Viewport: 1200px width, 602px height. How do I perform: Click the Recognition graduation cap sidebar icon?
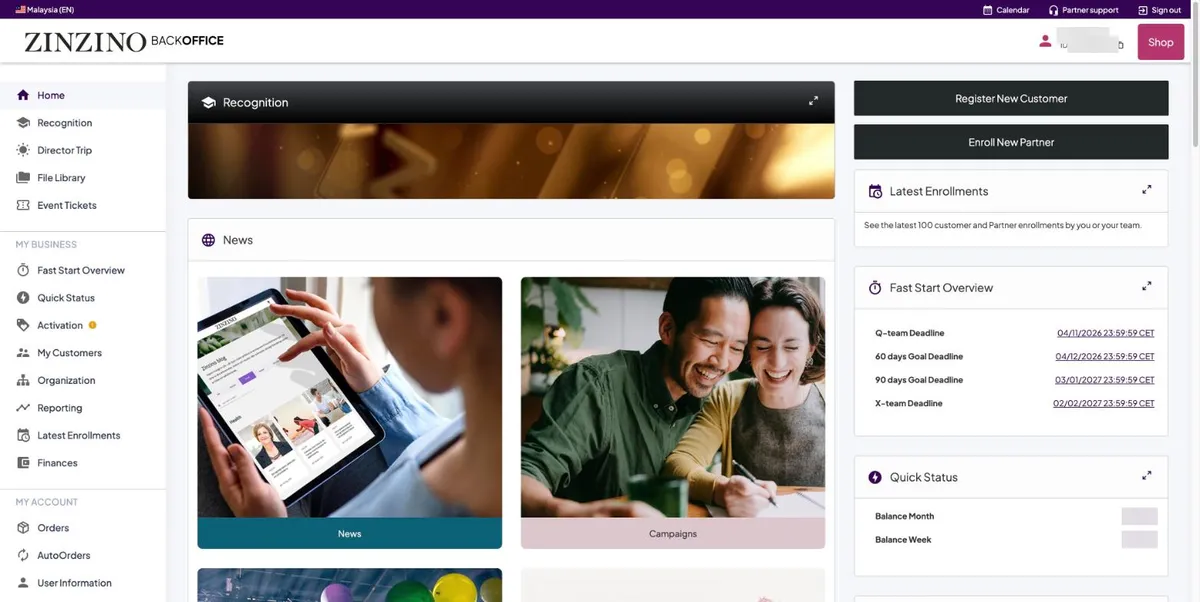tap(23, 123)
